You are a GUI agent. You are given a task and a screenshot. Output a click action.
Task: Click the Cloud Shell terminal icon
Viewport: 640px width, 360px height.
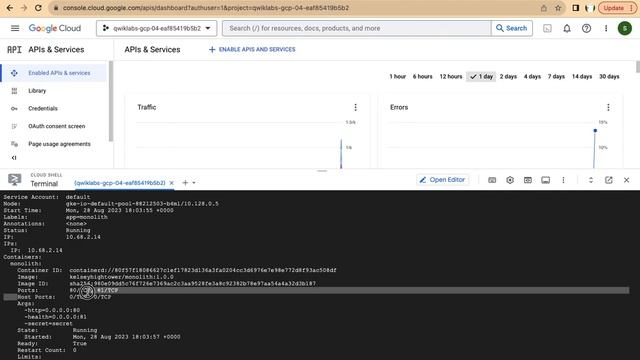point(14,180)
